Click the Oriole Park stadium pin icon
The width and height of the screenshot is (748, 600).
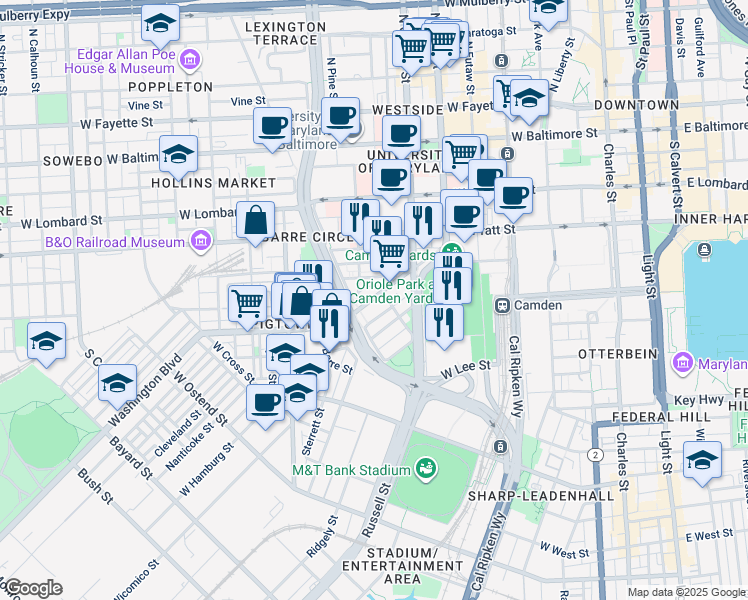[452, 249]
